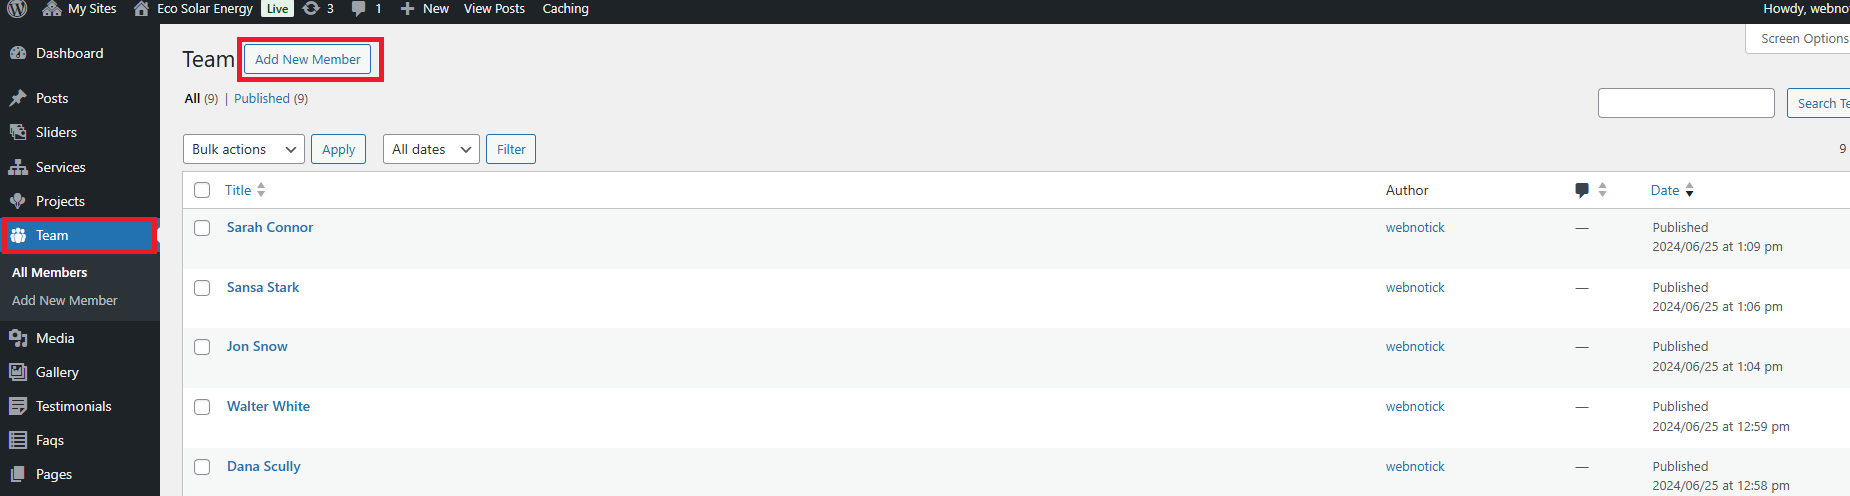Click the comments bubble in admin bar

[x=359, y=9]
